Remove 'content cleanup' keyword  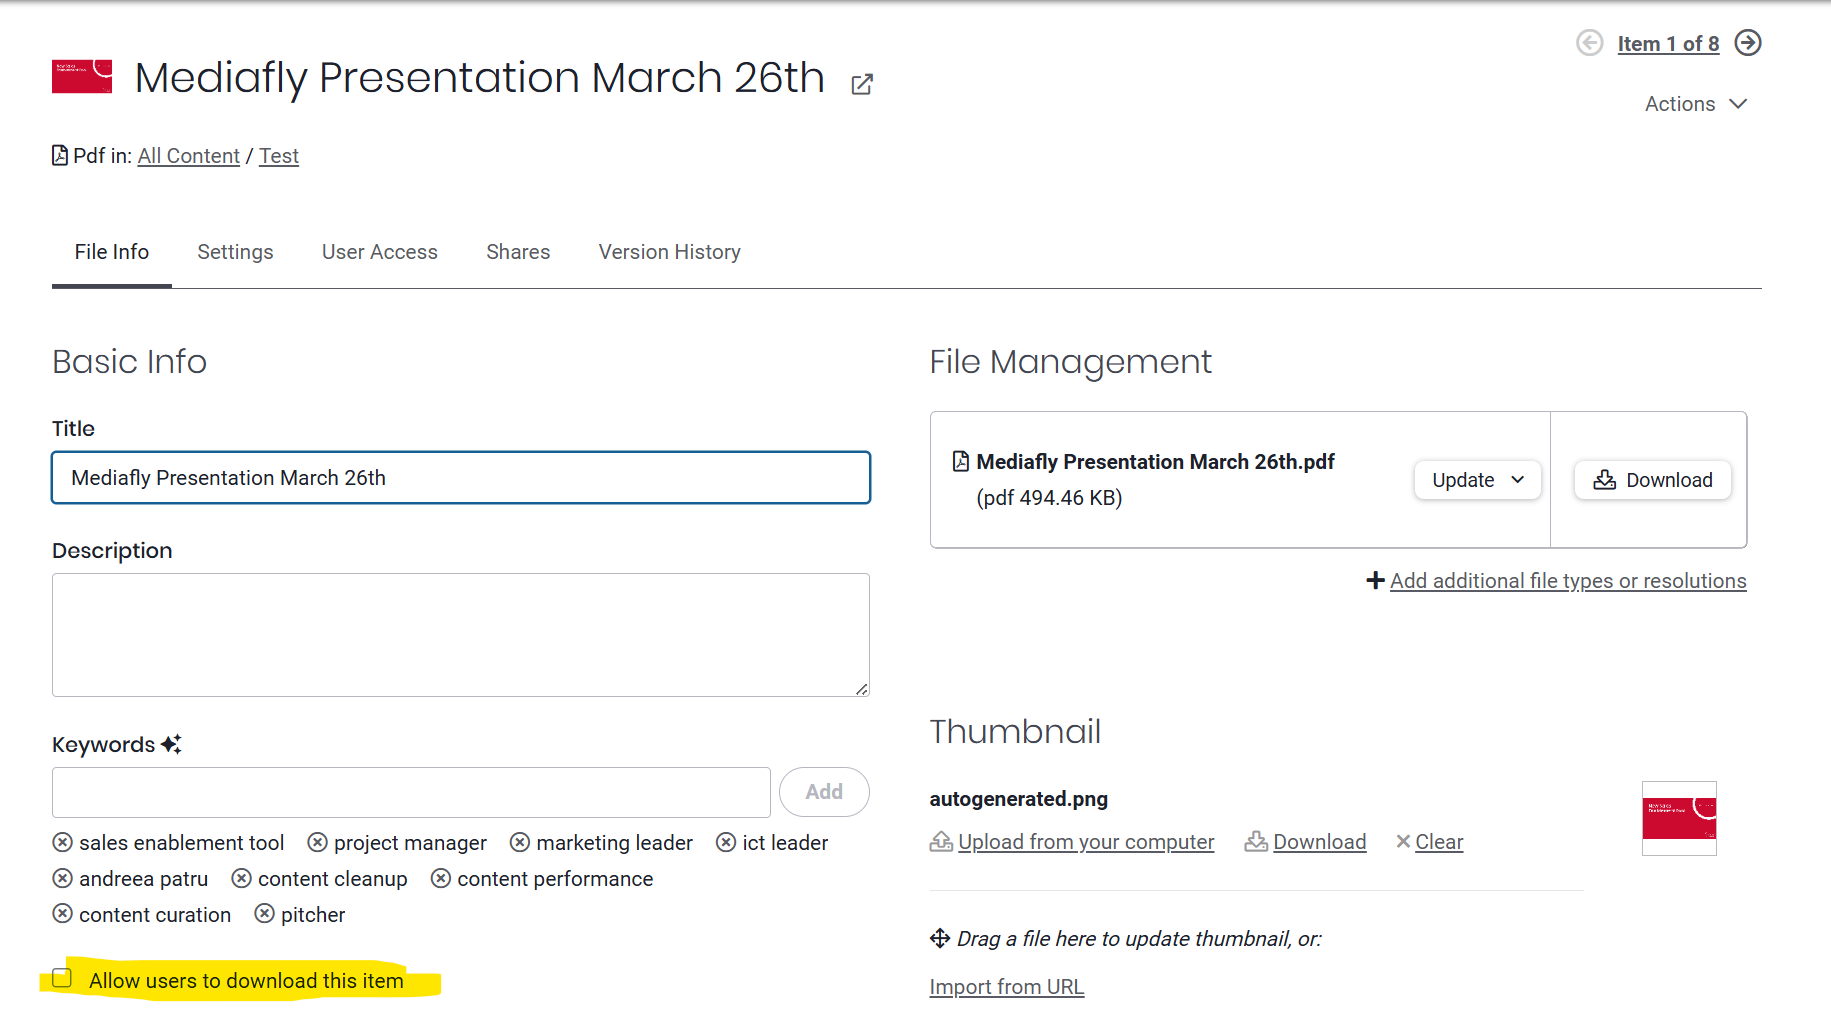242,879
